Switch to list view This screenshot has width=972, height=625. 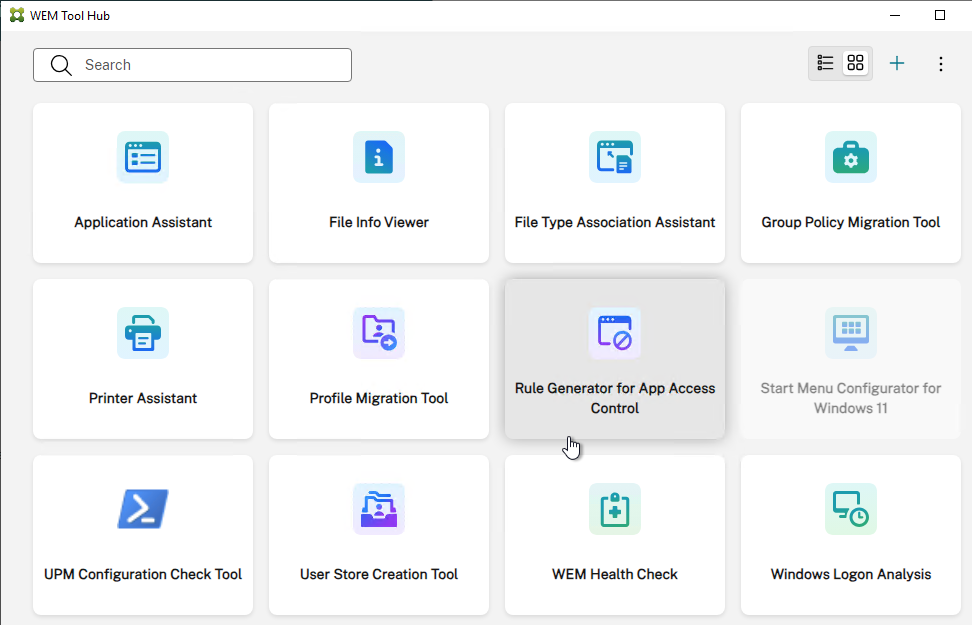pyautogui.click(x=825, y=63)
